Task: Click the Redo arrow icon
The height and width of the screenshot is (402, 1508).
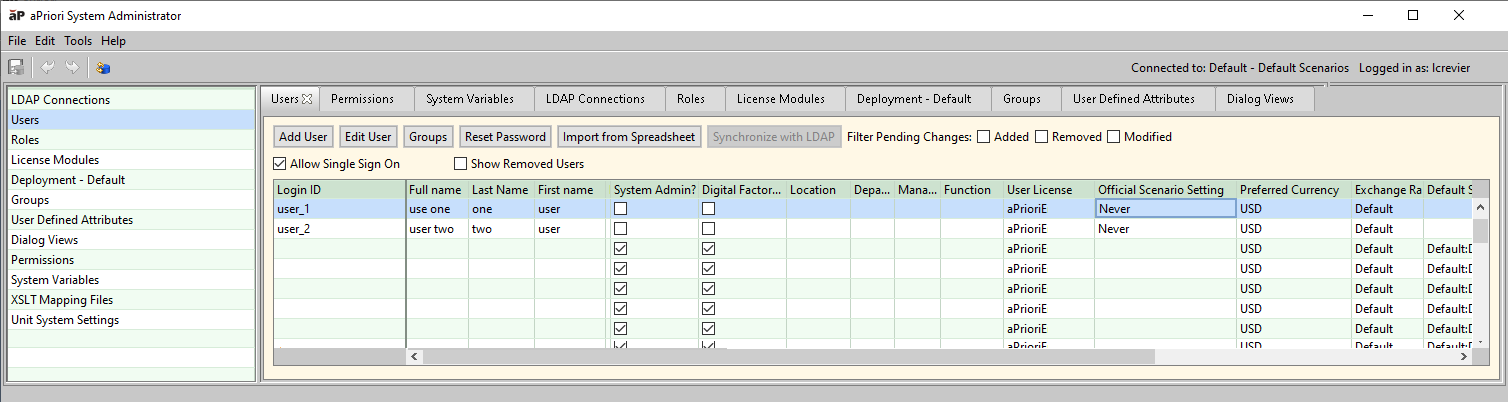Action: click(x=72, y=68)
